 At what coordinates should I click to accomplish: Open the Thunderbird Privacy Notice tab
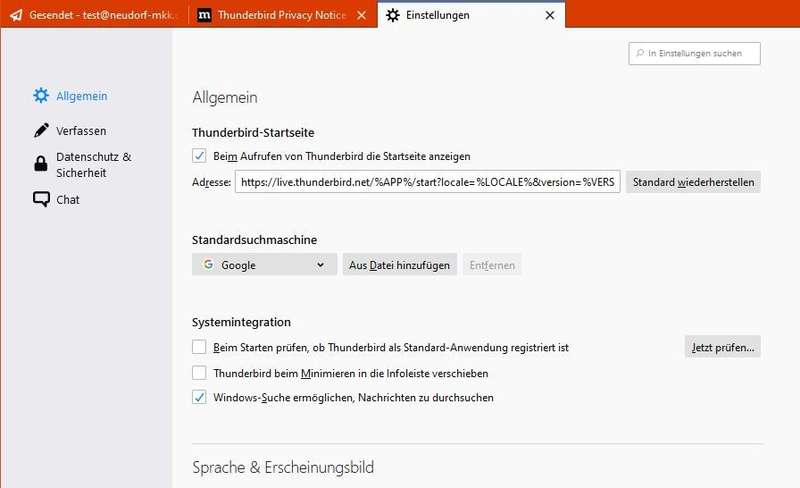pos(283,16)
